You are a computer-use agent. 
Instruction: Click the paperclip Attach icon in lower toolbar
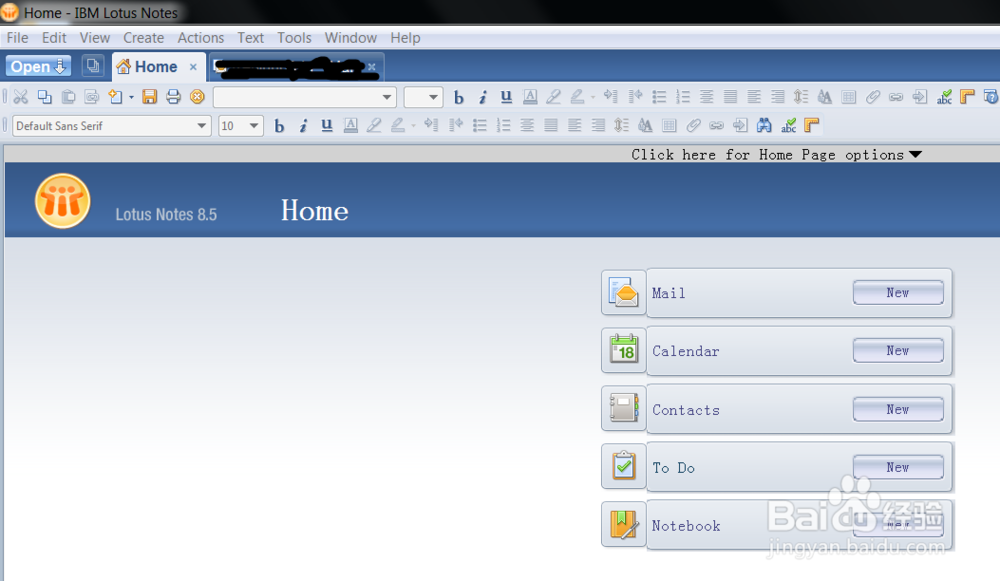pyautogui.click(x=693, y=126)
